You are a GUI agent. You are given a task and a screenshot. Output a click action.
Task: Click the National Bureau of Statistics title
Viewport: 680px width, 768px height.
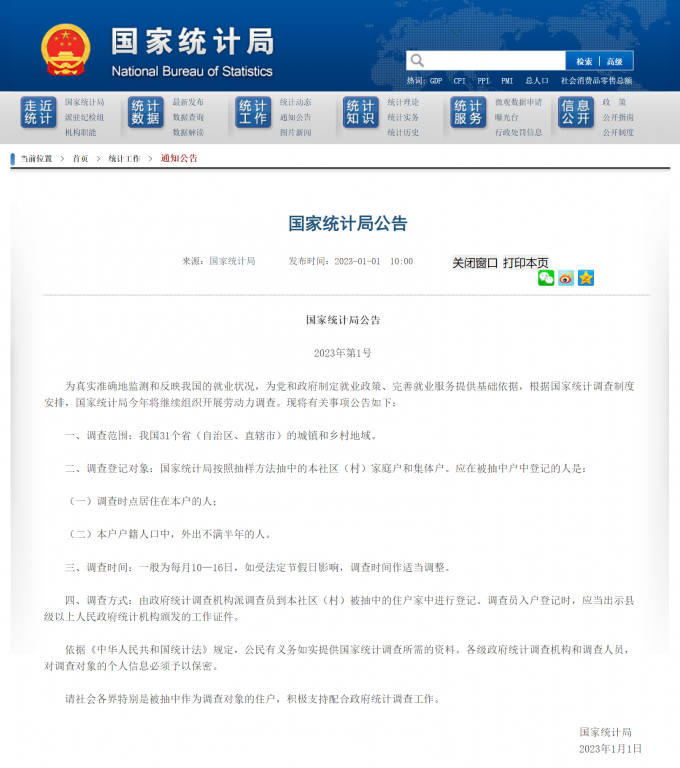point(192,72)
